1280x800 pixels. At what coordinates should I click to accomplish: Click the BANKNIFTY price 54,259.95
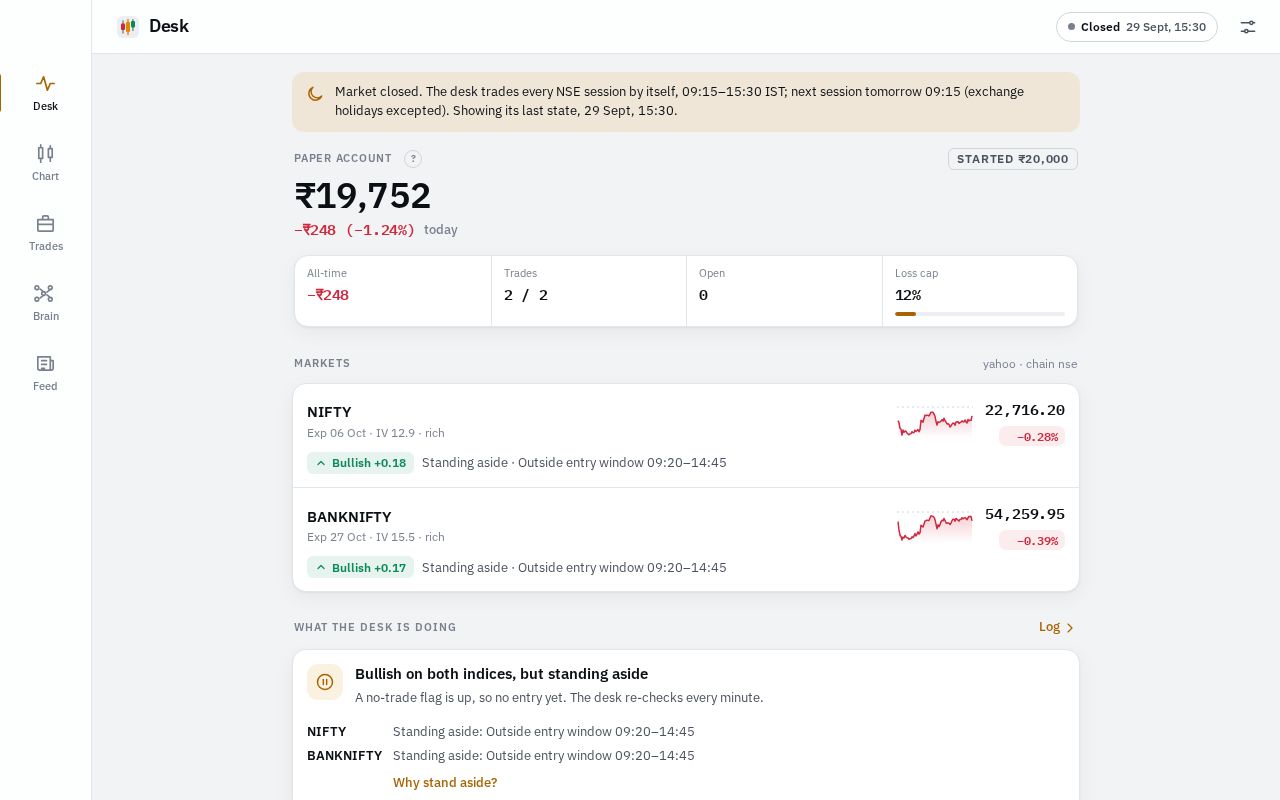coord(1025,514)
